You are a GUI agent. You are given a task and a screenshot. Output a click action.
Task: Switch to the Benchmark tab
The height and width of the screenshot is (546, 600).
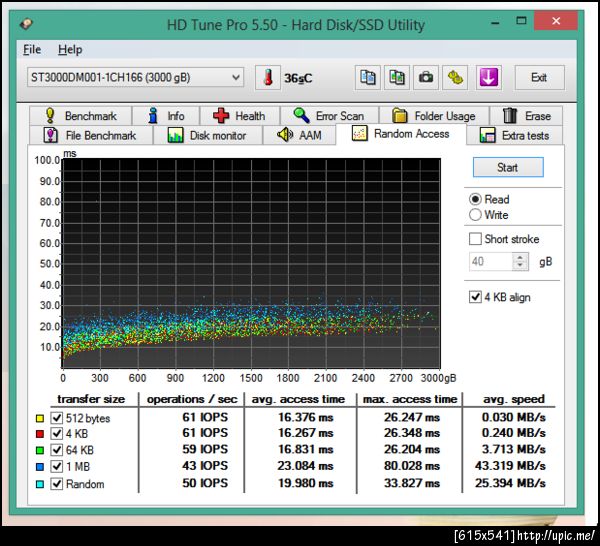coord(80,116)
